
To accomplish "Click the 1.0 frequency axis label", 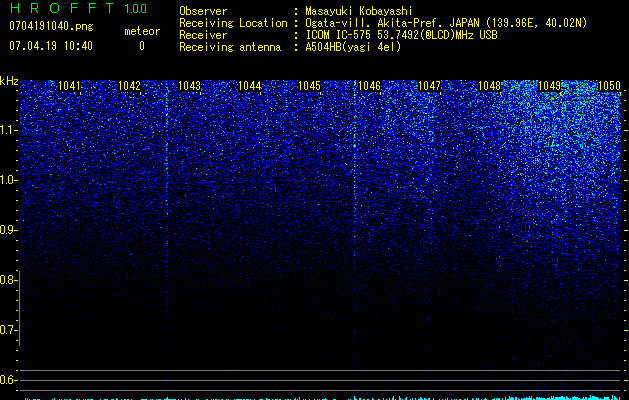I will pyautogui.click(x=7, y=180).
